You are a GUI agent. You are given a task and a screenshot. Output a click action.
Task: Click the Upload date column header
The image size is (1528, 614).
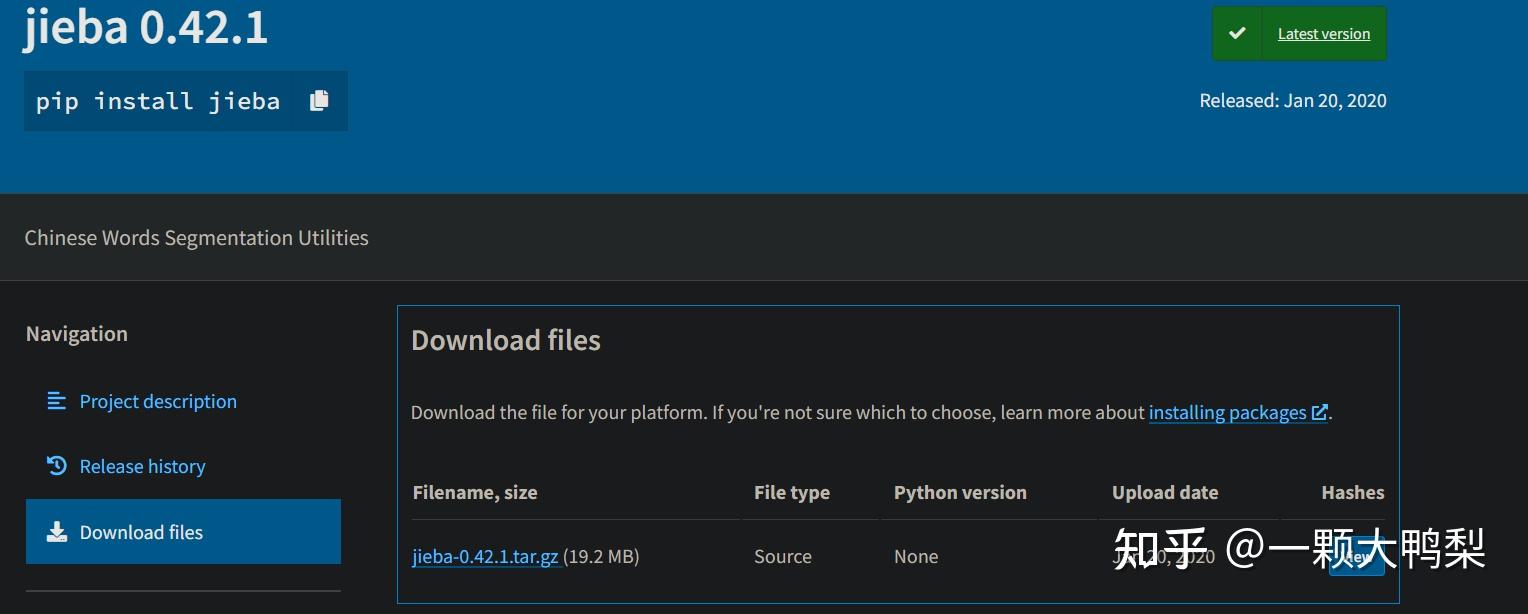1165,492
